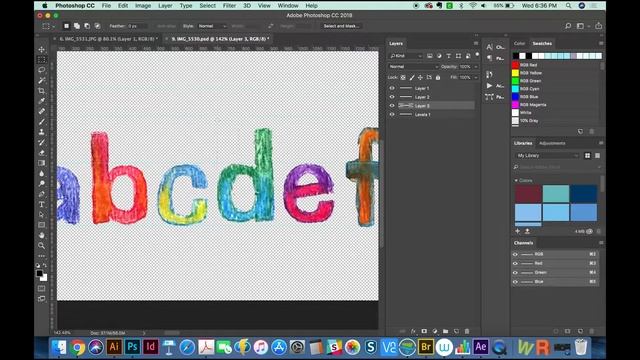
Task: Select the Rectangular Marquee tool in toolbox
Action: click(x=42, y=60)
